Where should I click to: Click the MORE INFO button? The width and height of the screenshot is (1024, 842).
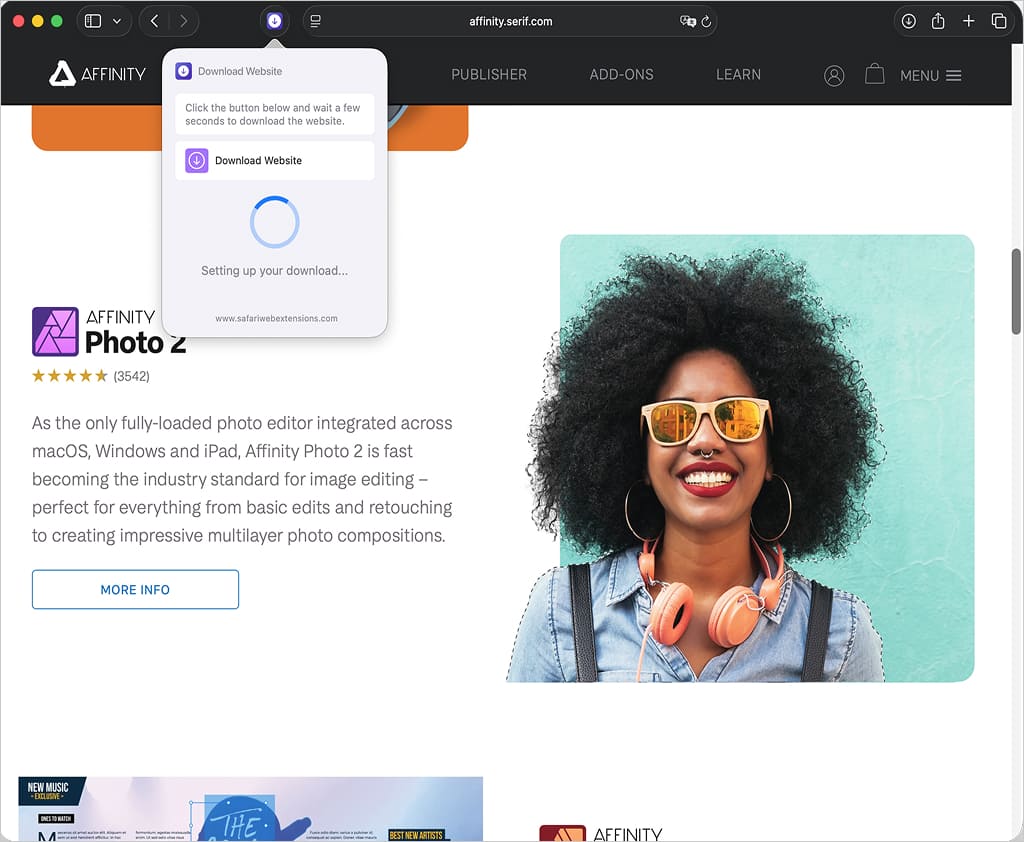[135, 590]
